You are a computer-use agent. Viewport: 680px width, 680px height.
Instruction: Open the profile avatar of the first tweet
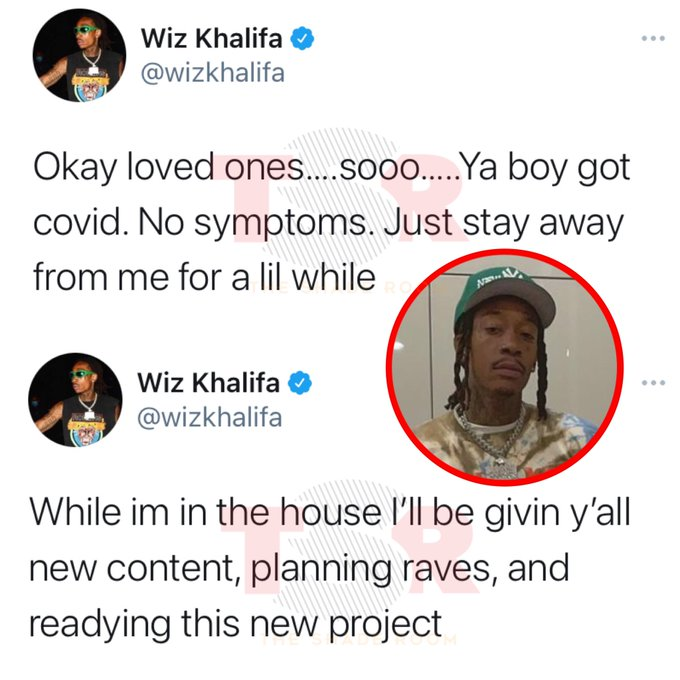[79, 55]
